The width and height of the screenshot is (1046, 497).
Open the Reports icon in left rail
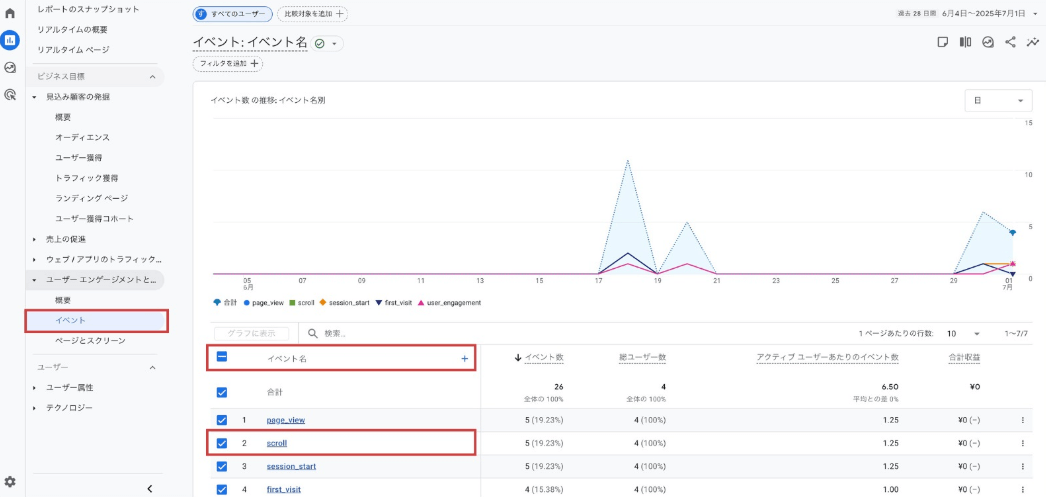(x=10, y=40)
